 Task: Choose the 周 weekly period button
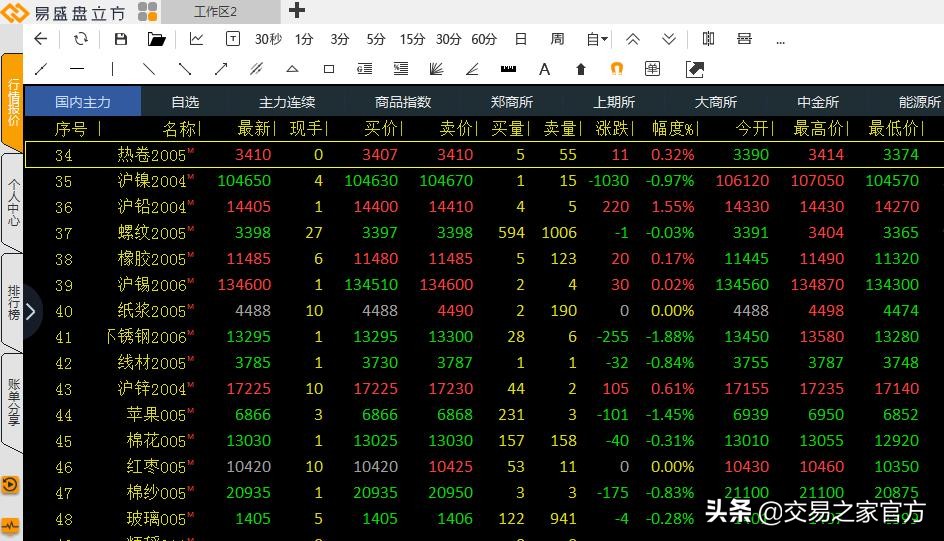[x=557, y=39]
